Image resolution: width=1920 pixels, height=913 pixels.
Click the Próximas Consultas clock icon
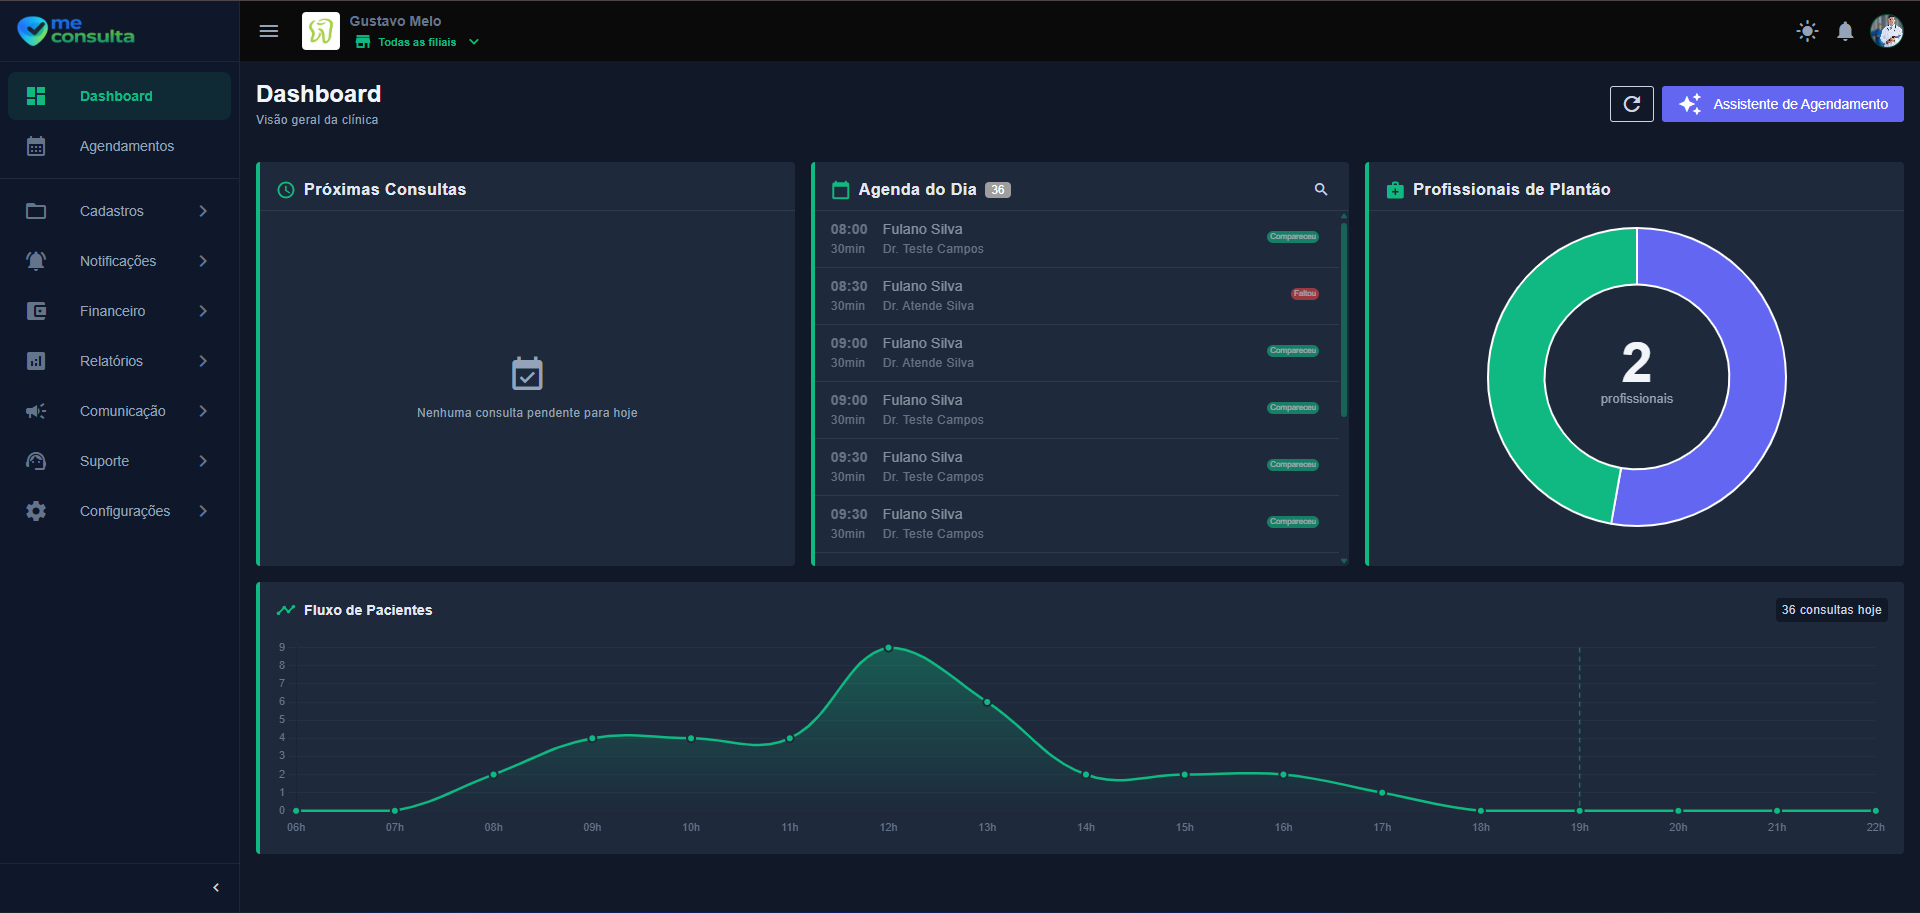(286, 190)
